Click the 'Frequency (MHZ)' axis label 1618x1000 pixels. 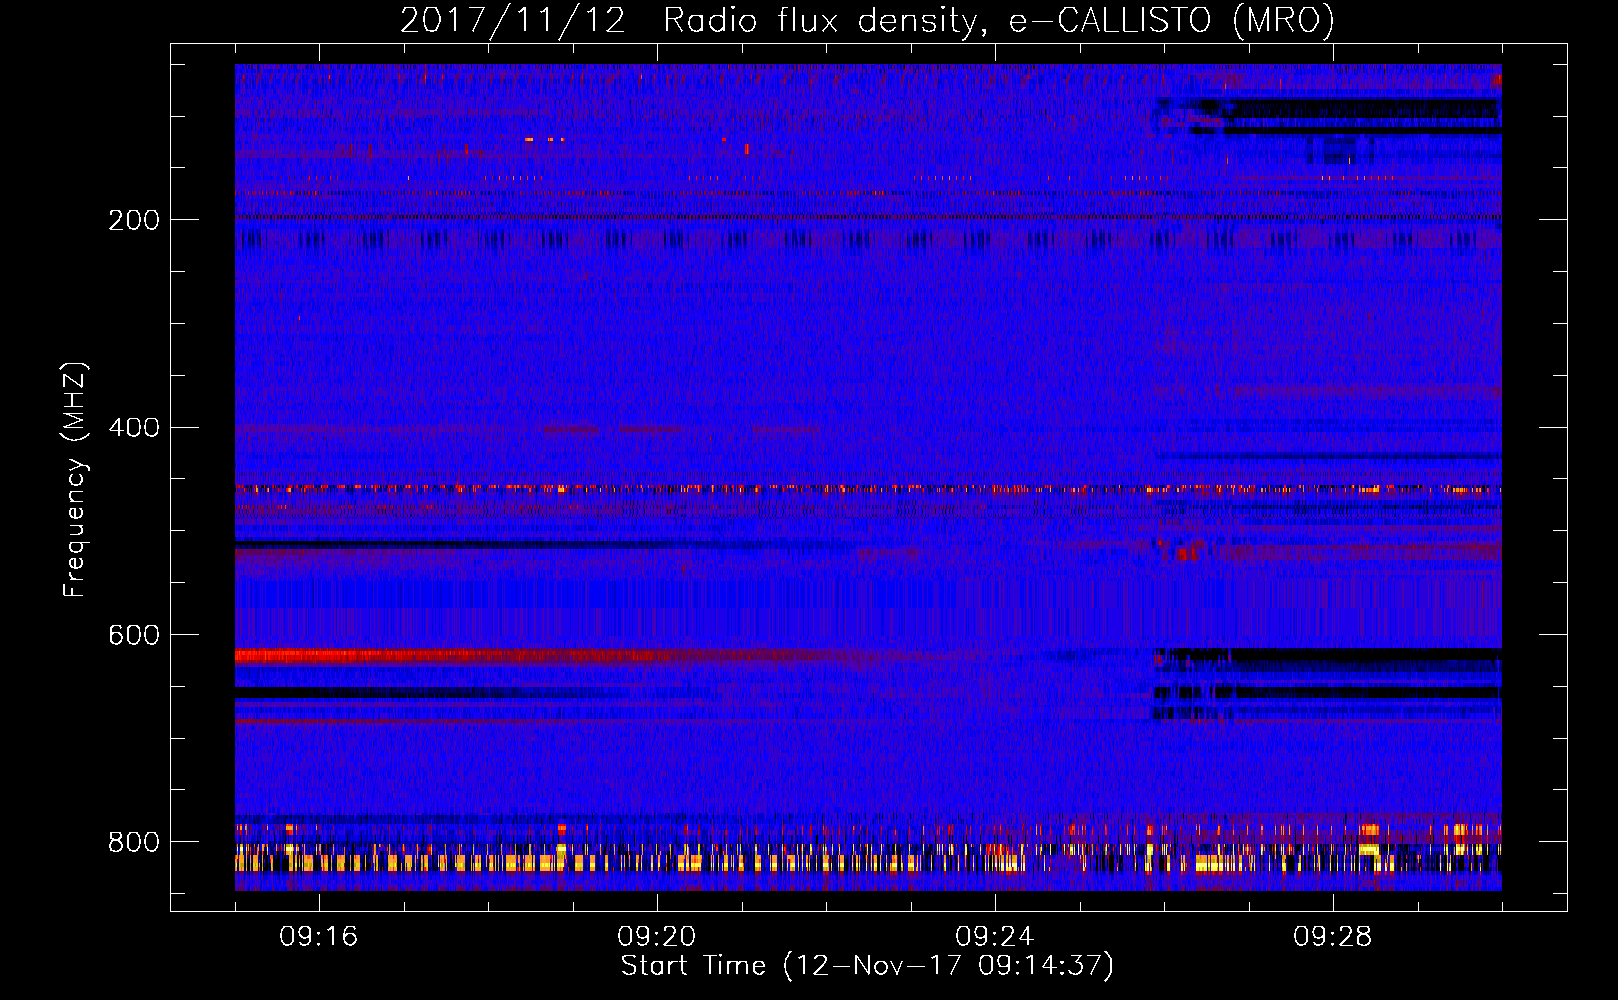tap(75, 479)
